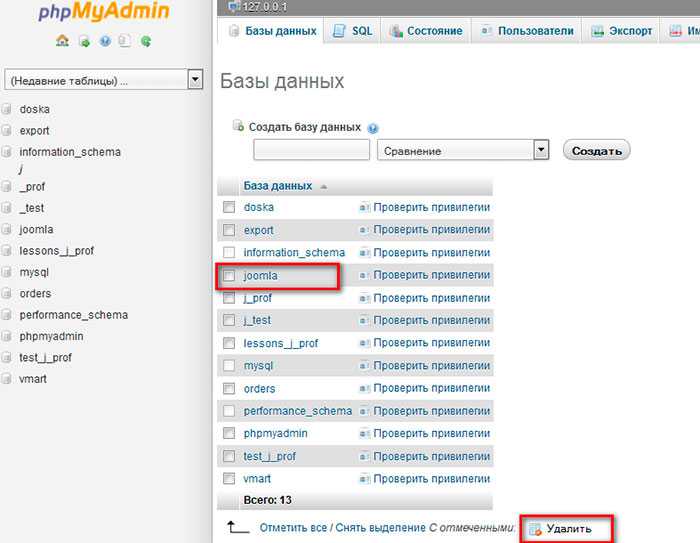Open the phpMyAdmin home icon

62,41
